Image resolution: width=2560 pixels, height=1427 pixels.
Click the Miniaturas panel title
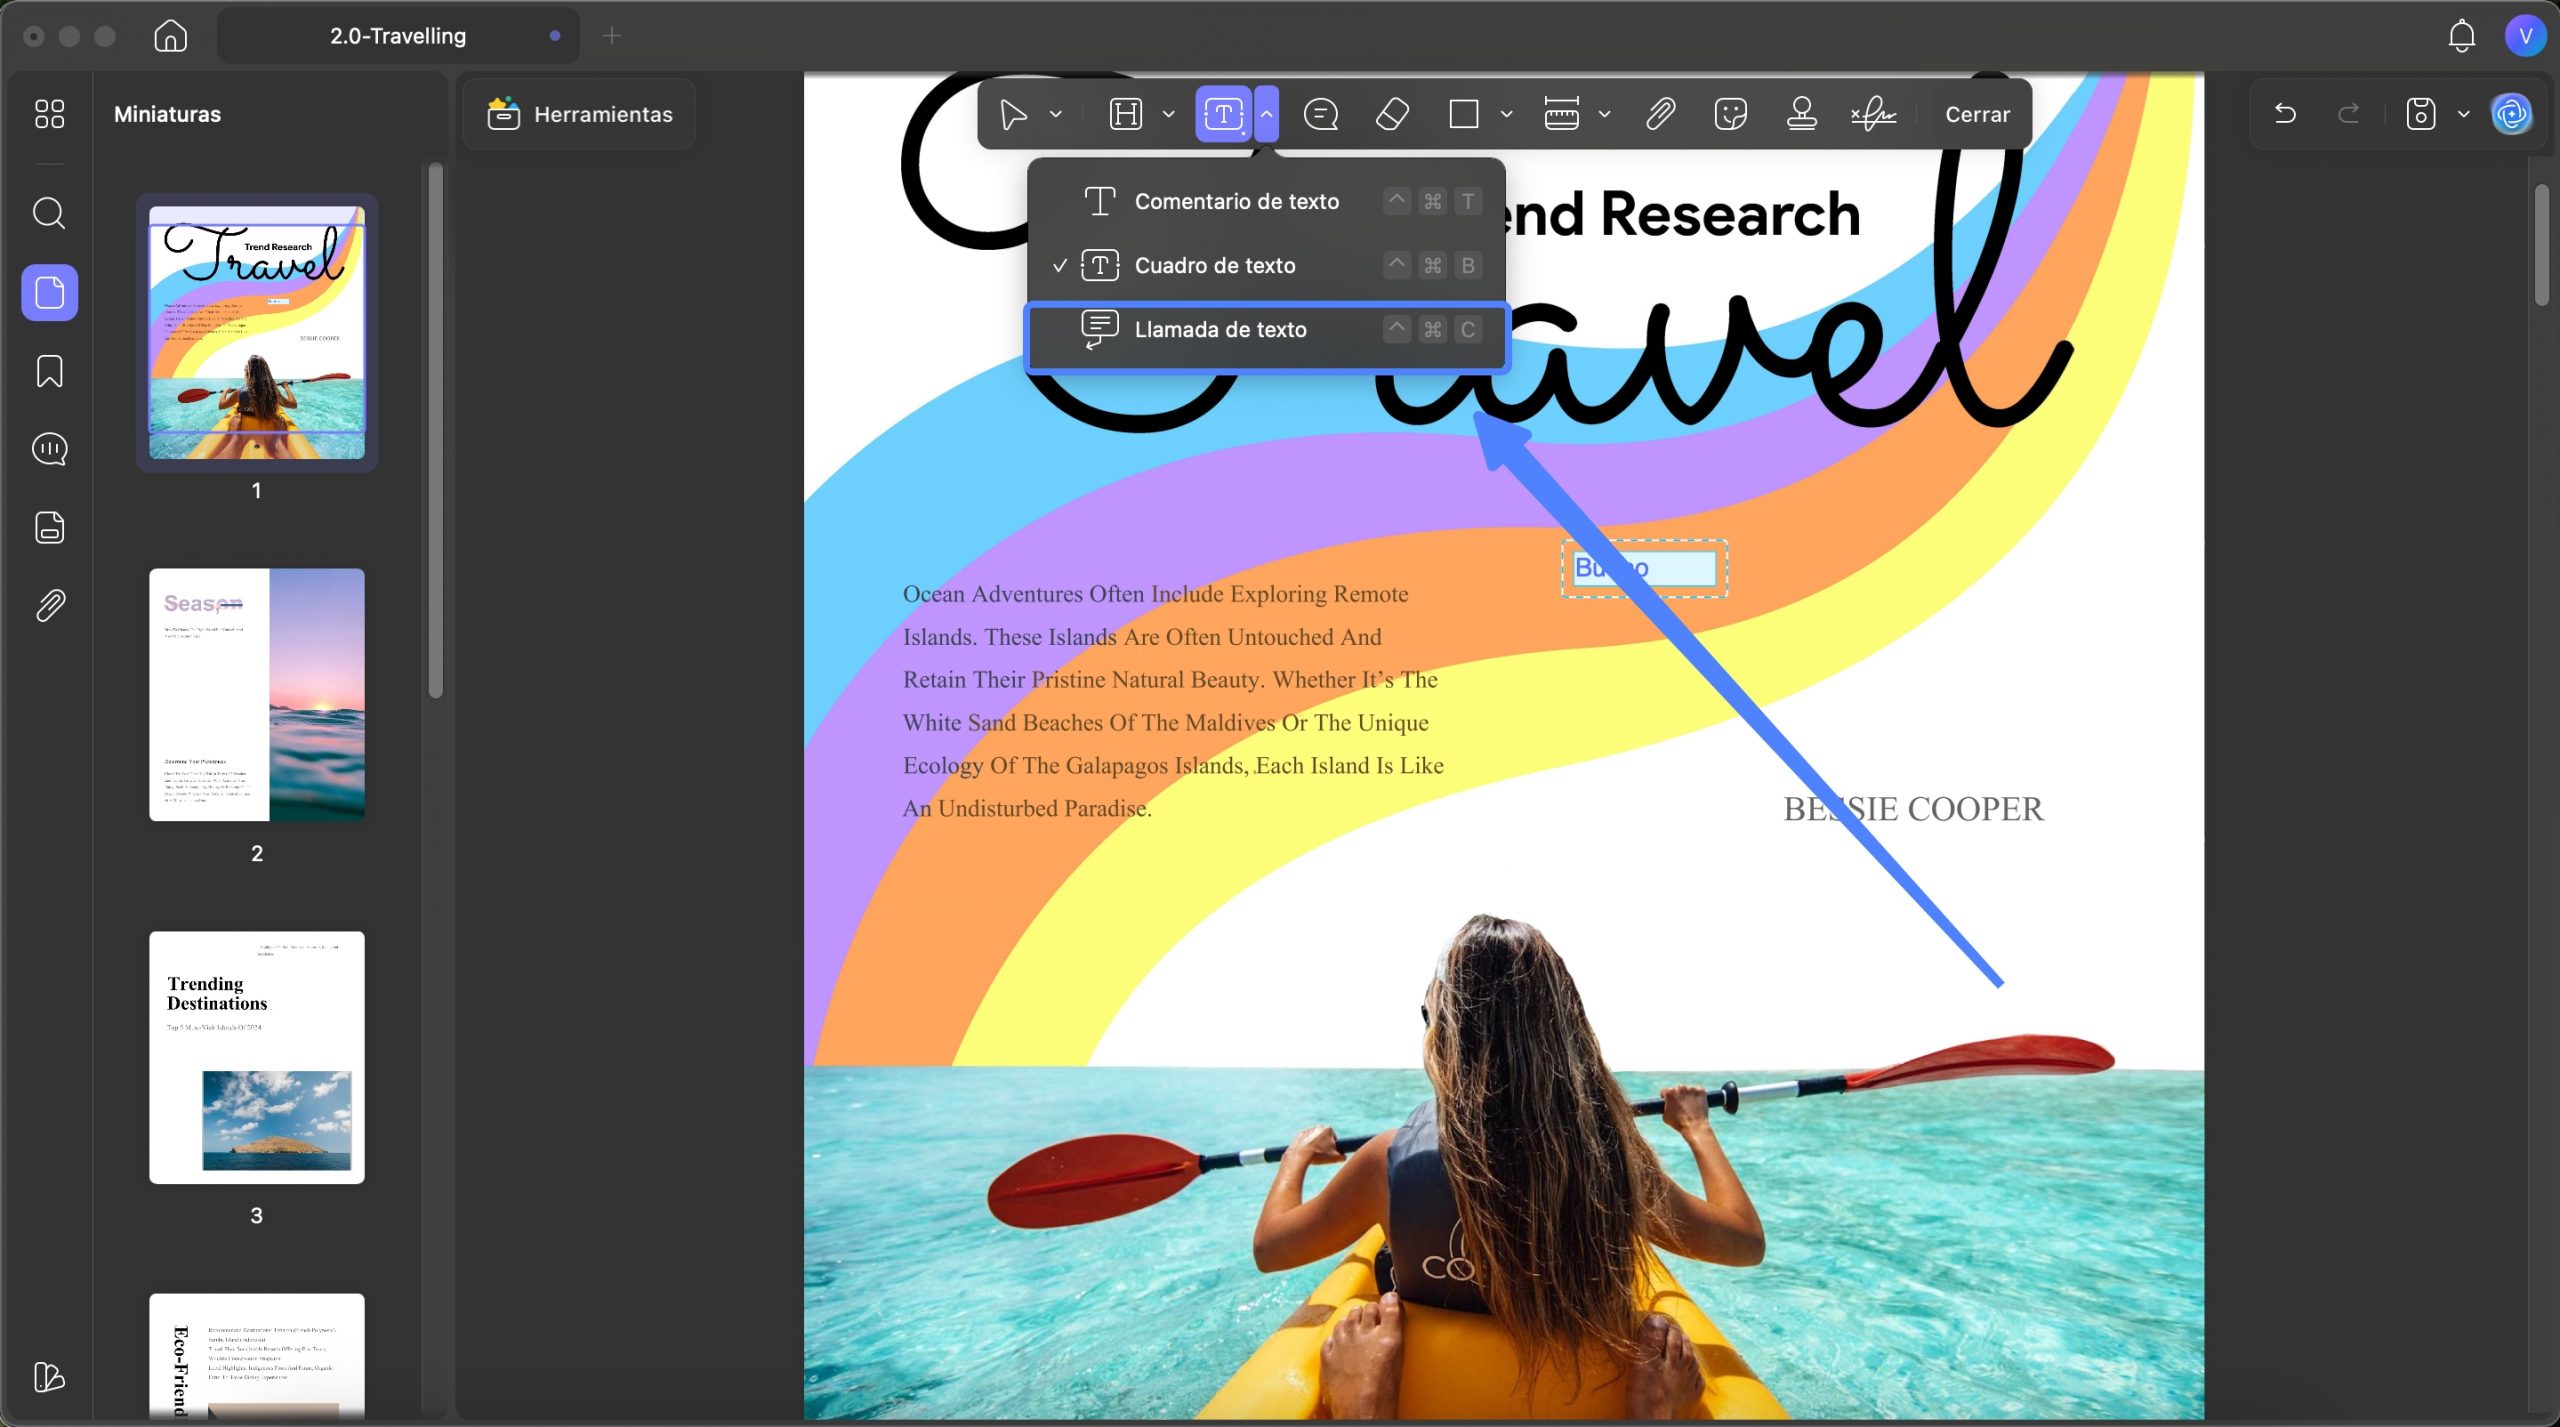[167, 114]
